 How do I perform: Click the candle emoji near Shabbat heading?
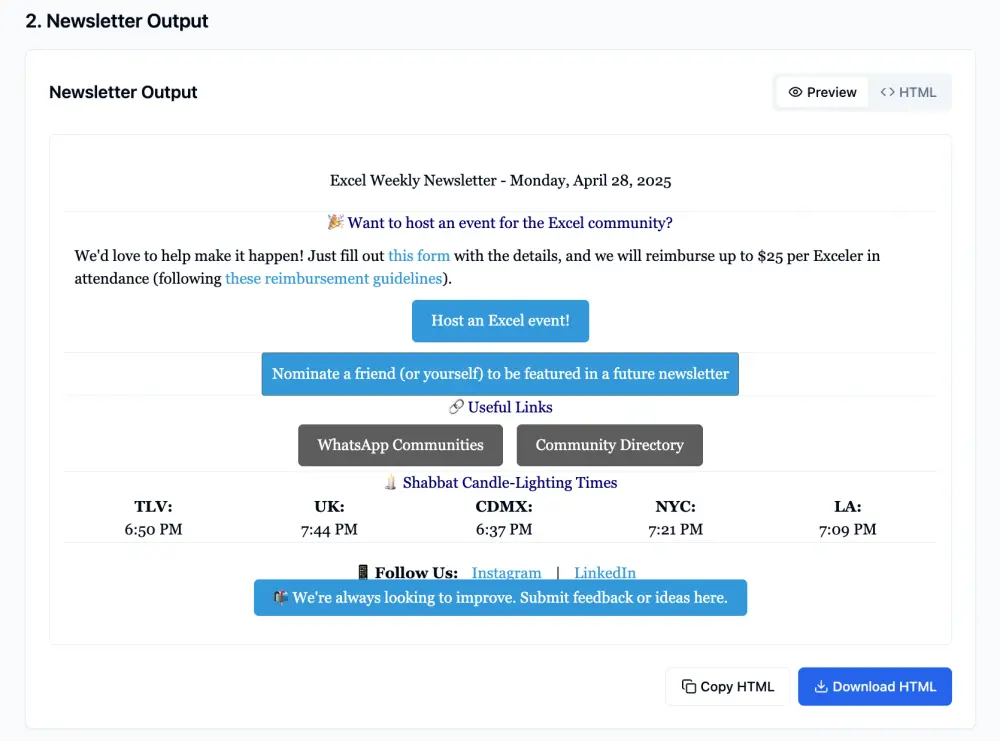click(x=390, y=482)
